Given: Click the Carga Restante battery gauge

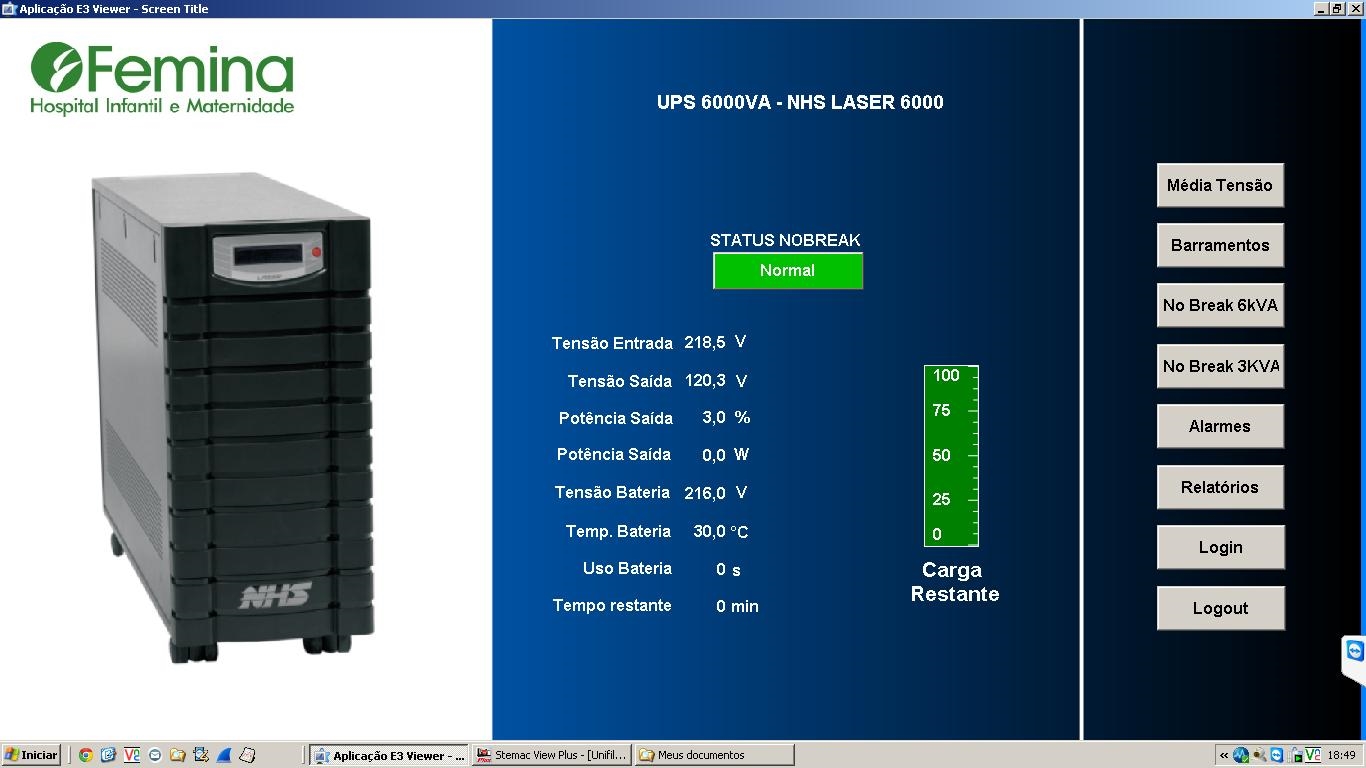Looking at the screenshot, I should (x=951, y=456).
